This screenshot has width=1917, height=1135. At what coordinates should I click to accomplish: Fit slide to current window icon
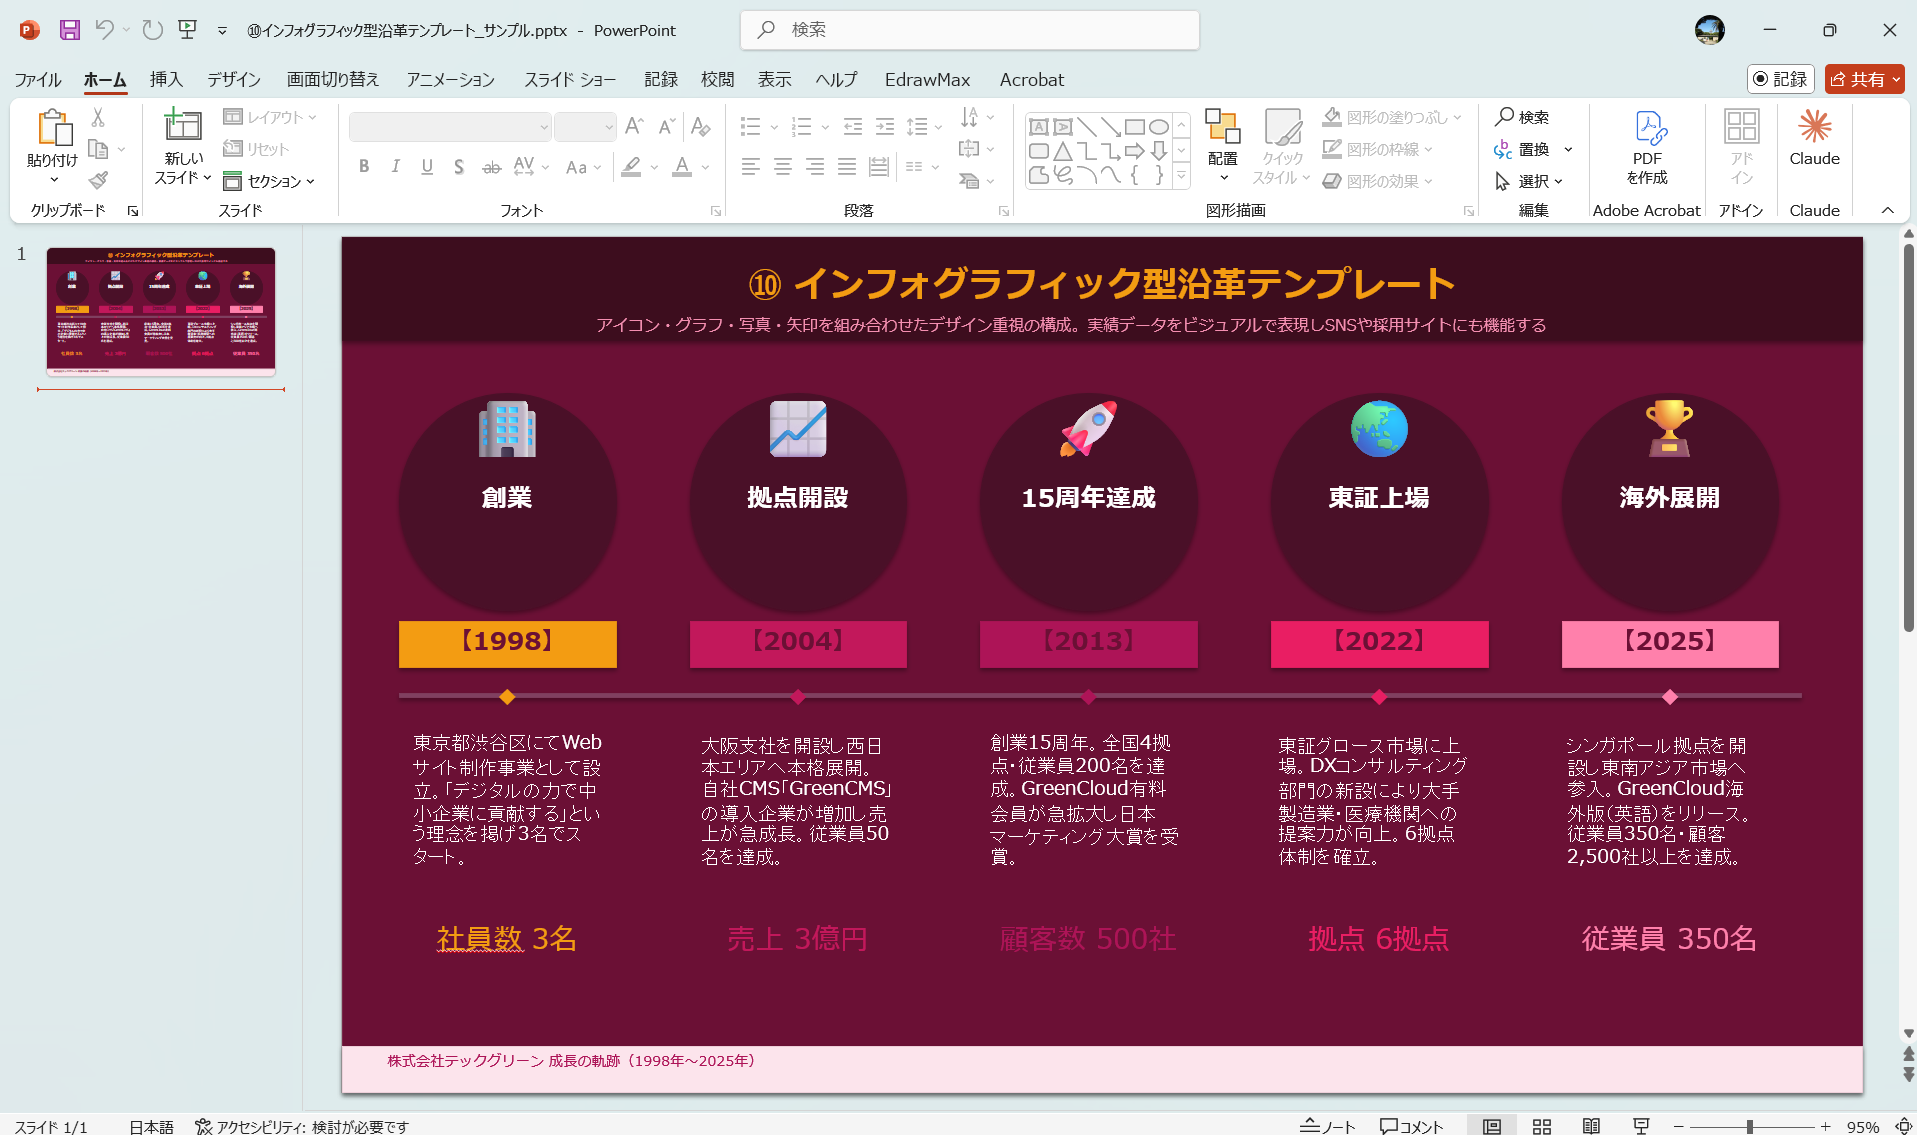1904,1126
